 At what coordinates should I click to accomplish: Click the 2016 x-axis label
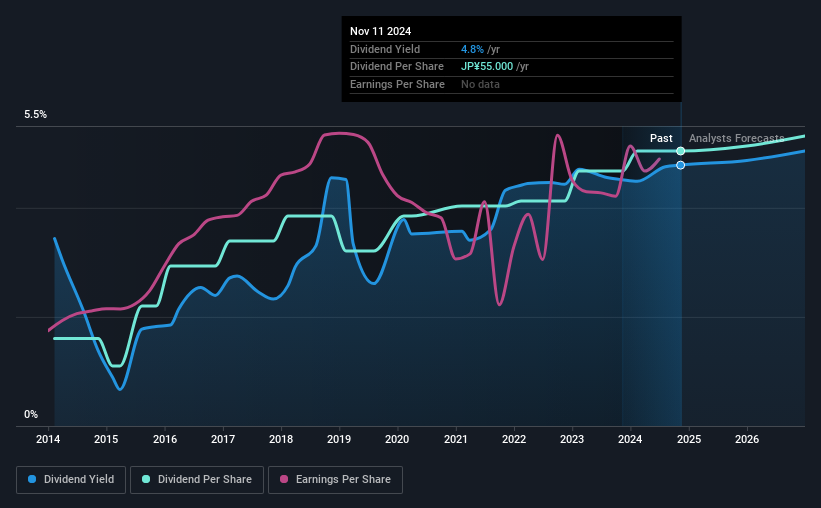coord(165,439)
